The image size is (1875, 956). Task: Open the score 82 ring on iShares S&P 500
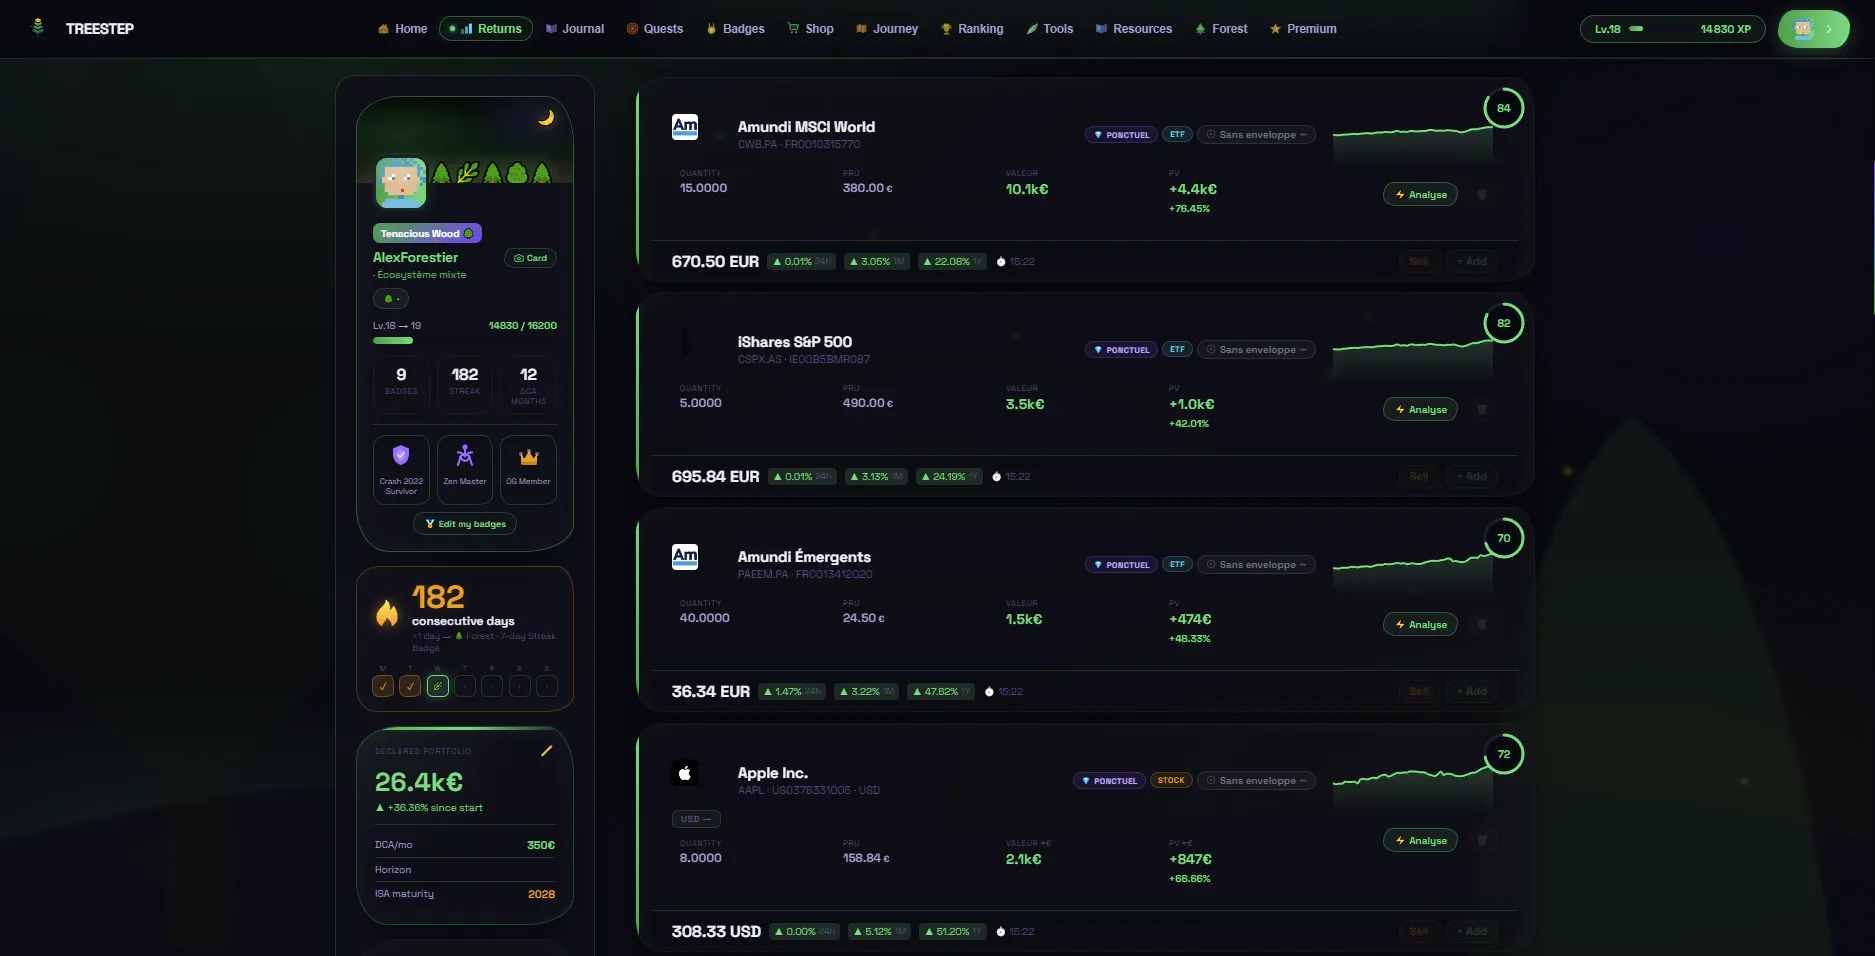coord(1503,323)
